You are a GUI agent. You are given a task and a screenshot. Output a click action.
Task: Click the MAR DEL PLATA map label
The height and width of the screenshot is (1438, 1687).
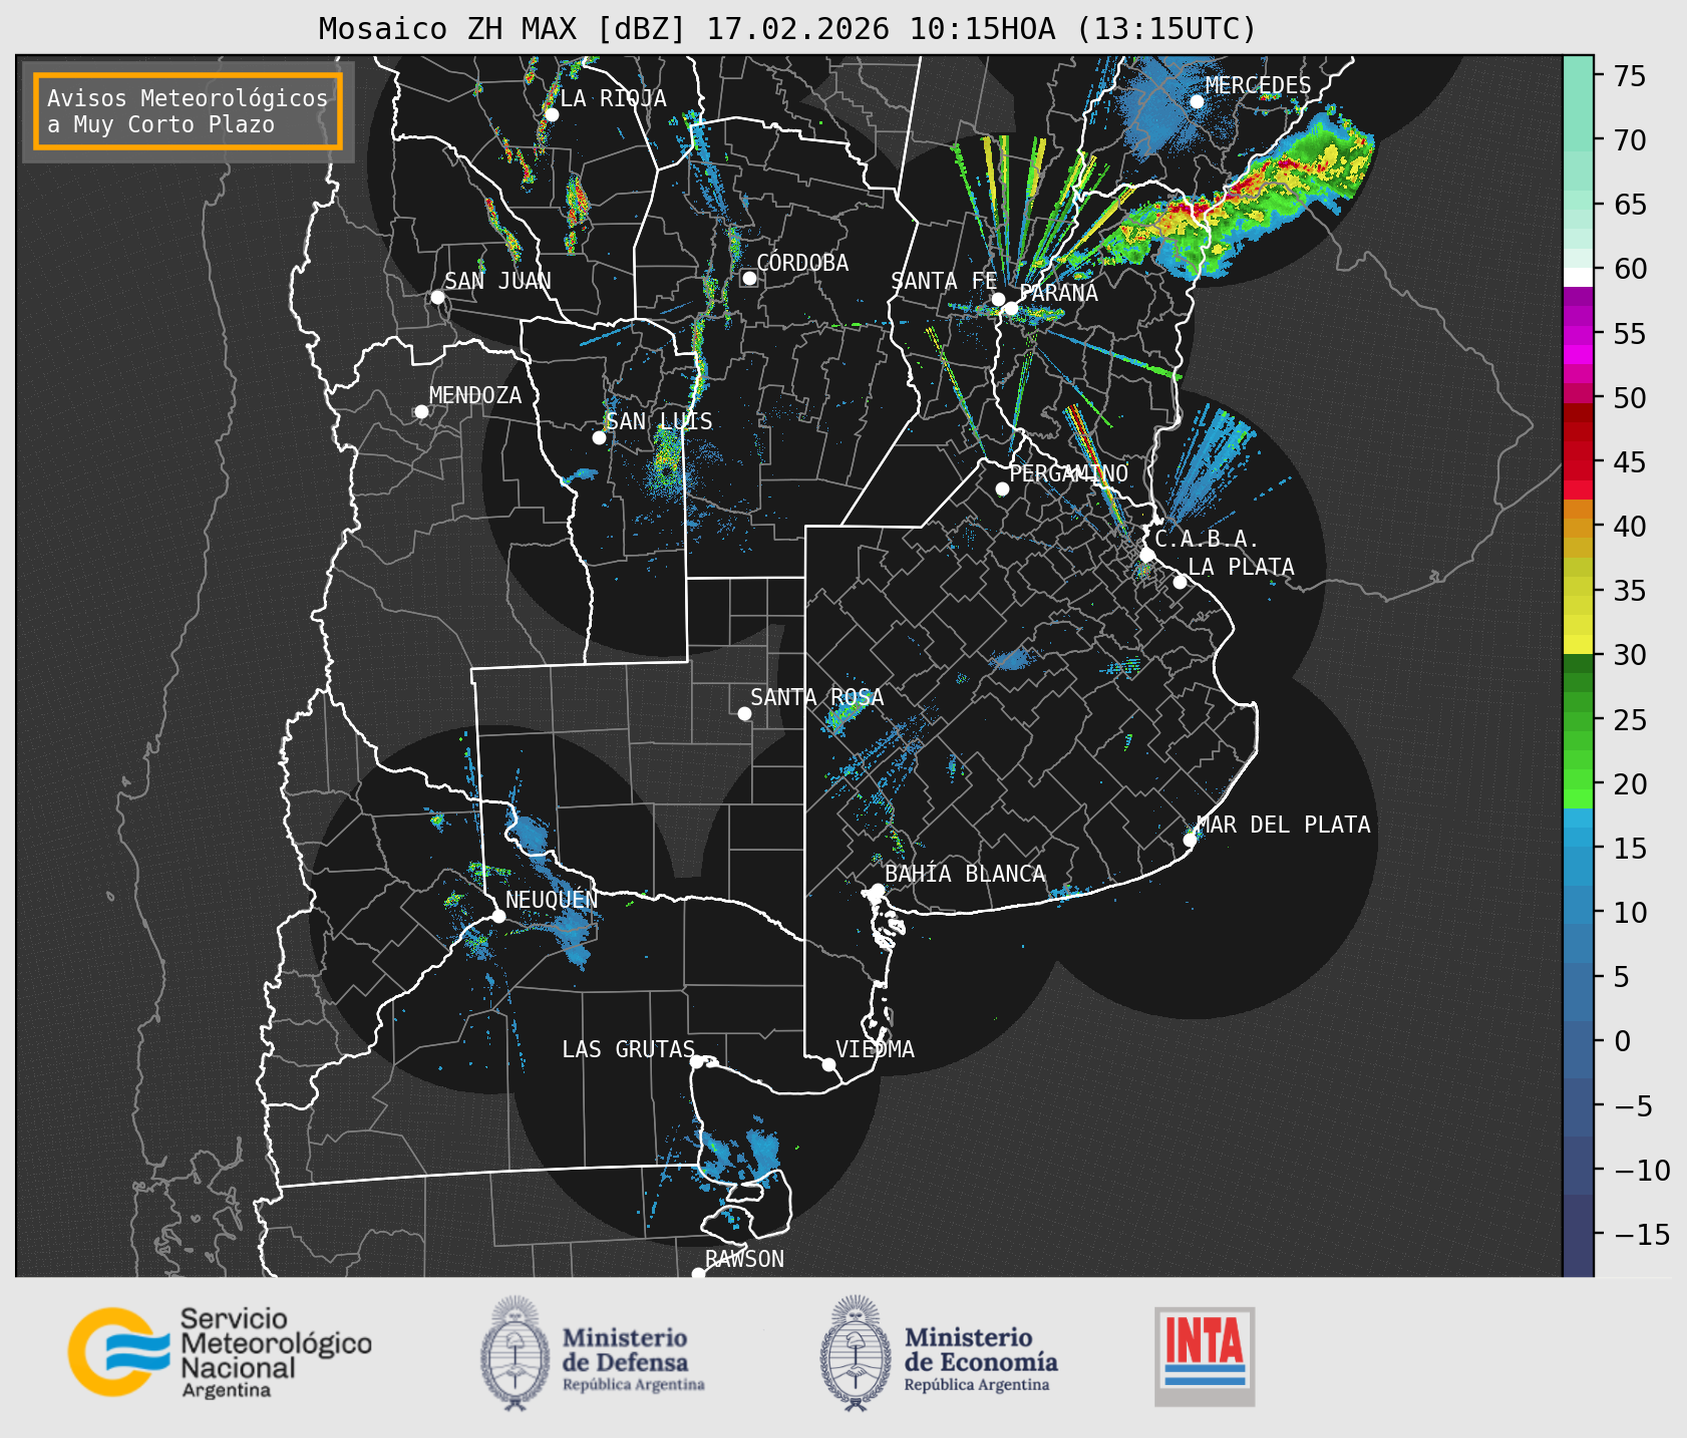point(1283,825)
